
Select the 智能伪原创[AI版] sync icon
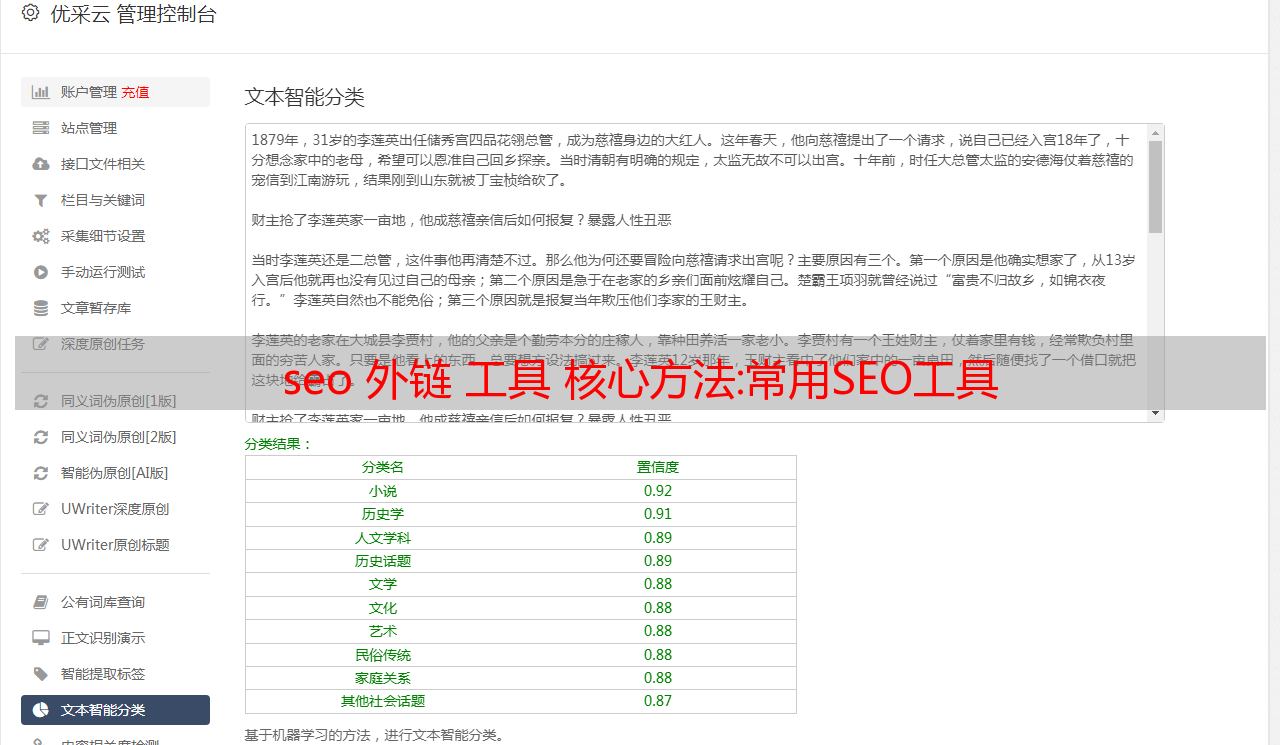click(39, 472)
